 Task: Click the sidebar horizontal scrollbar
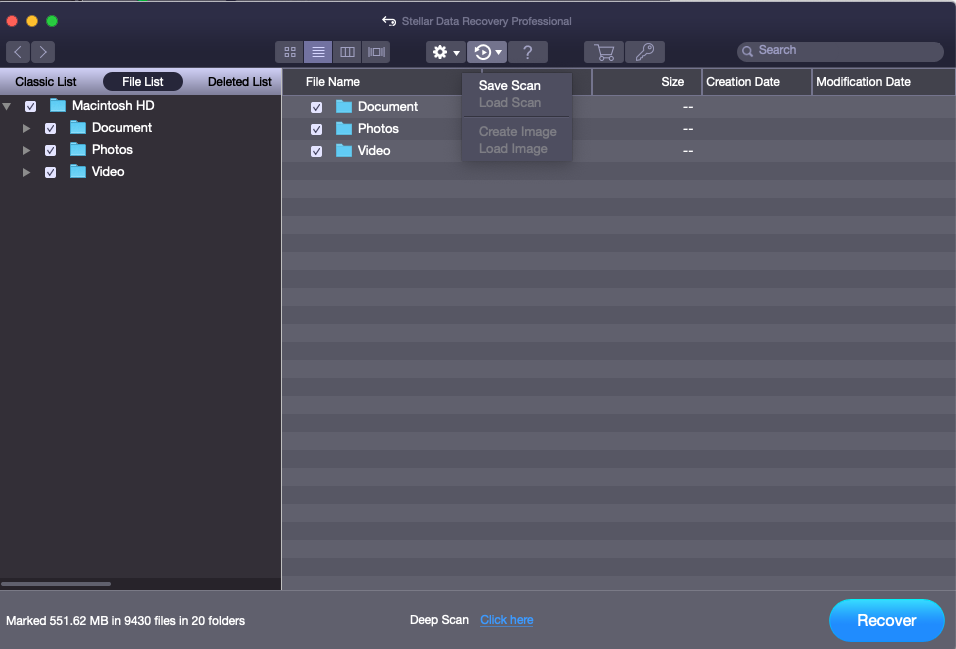(56, 583)
